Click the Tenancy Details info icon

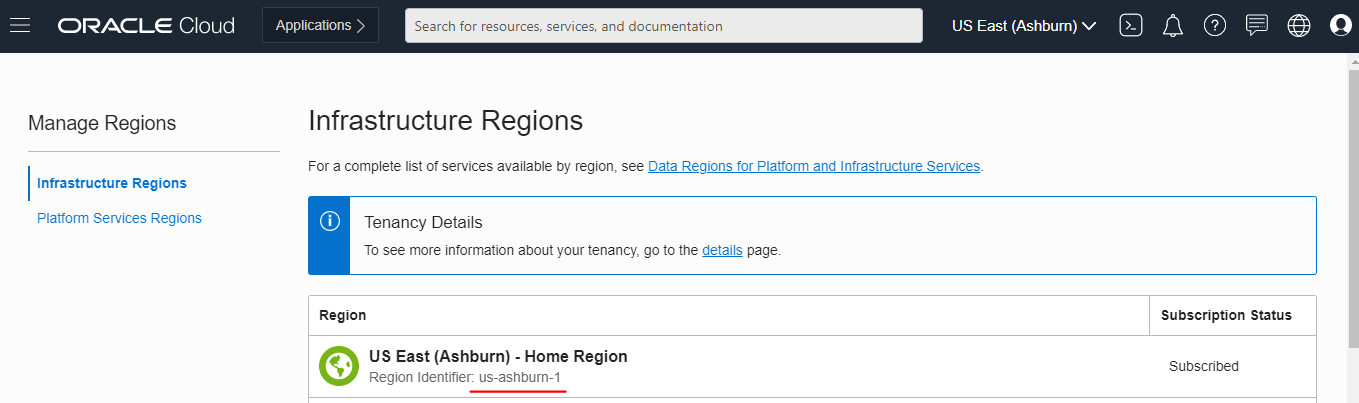click(329, 222)
